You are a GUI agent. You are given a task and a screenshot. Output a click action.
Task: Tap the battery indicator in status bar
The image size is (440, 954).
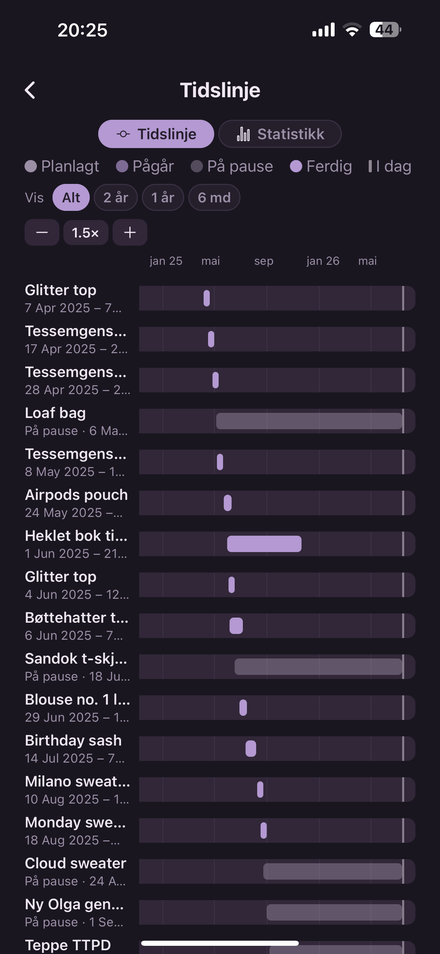[385, 30]
